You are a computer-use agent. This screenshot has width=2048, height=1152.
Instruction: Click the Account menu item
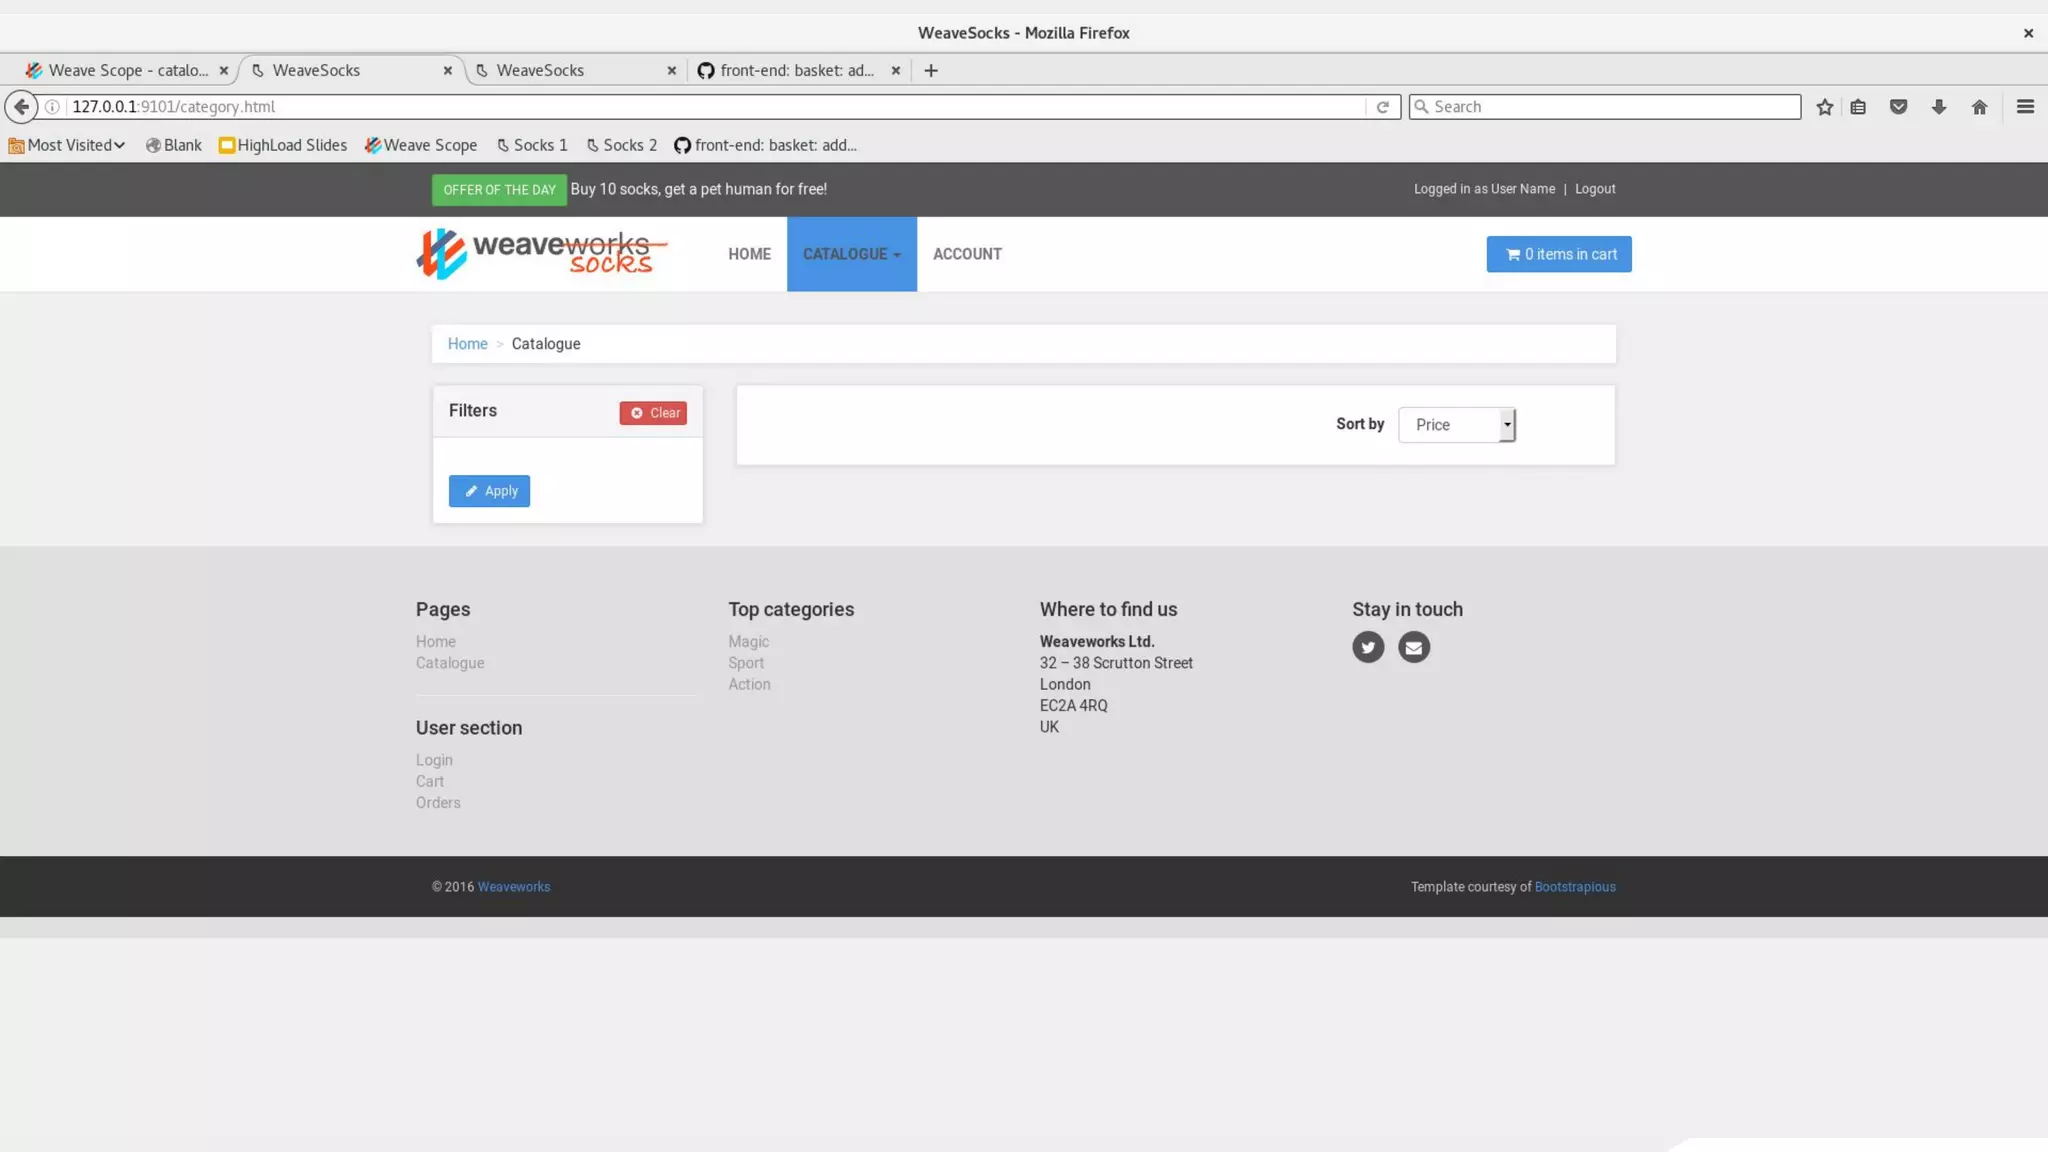click(966, 254)
